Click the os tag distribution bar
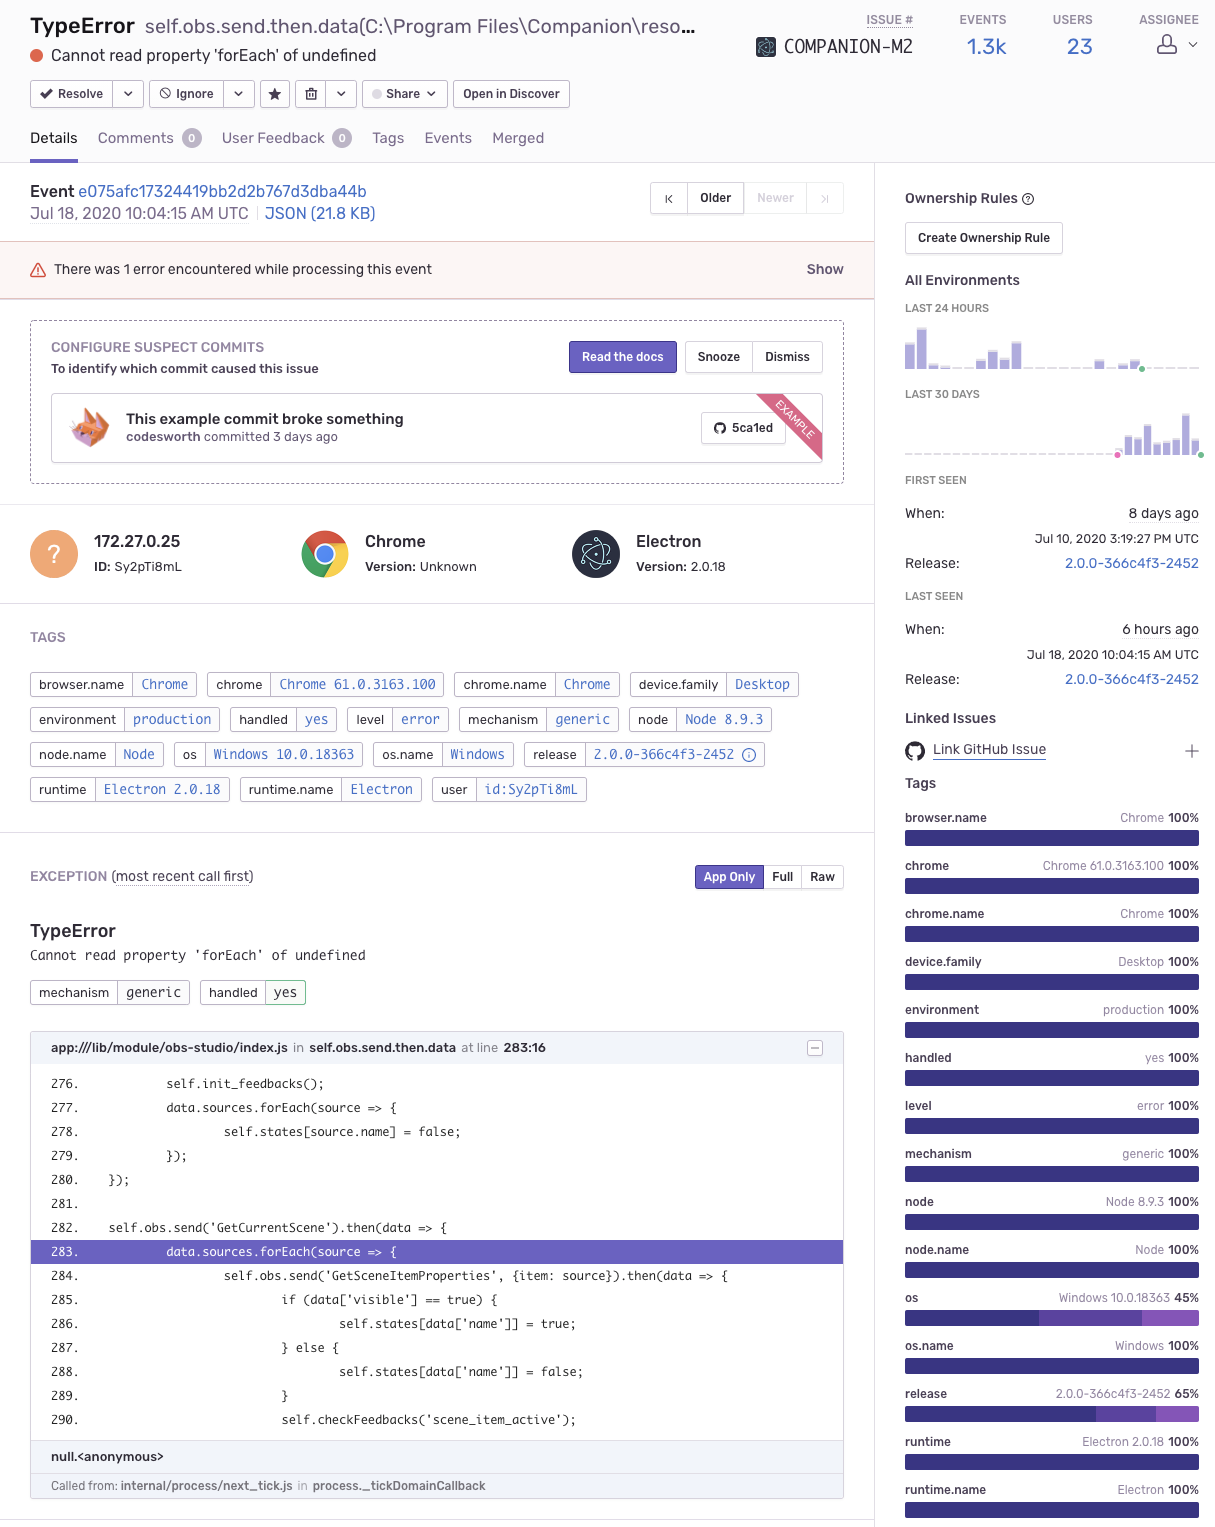Screen dimensions: 1215x1527 click(1052, 1318)
